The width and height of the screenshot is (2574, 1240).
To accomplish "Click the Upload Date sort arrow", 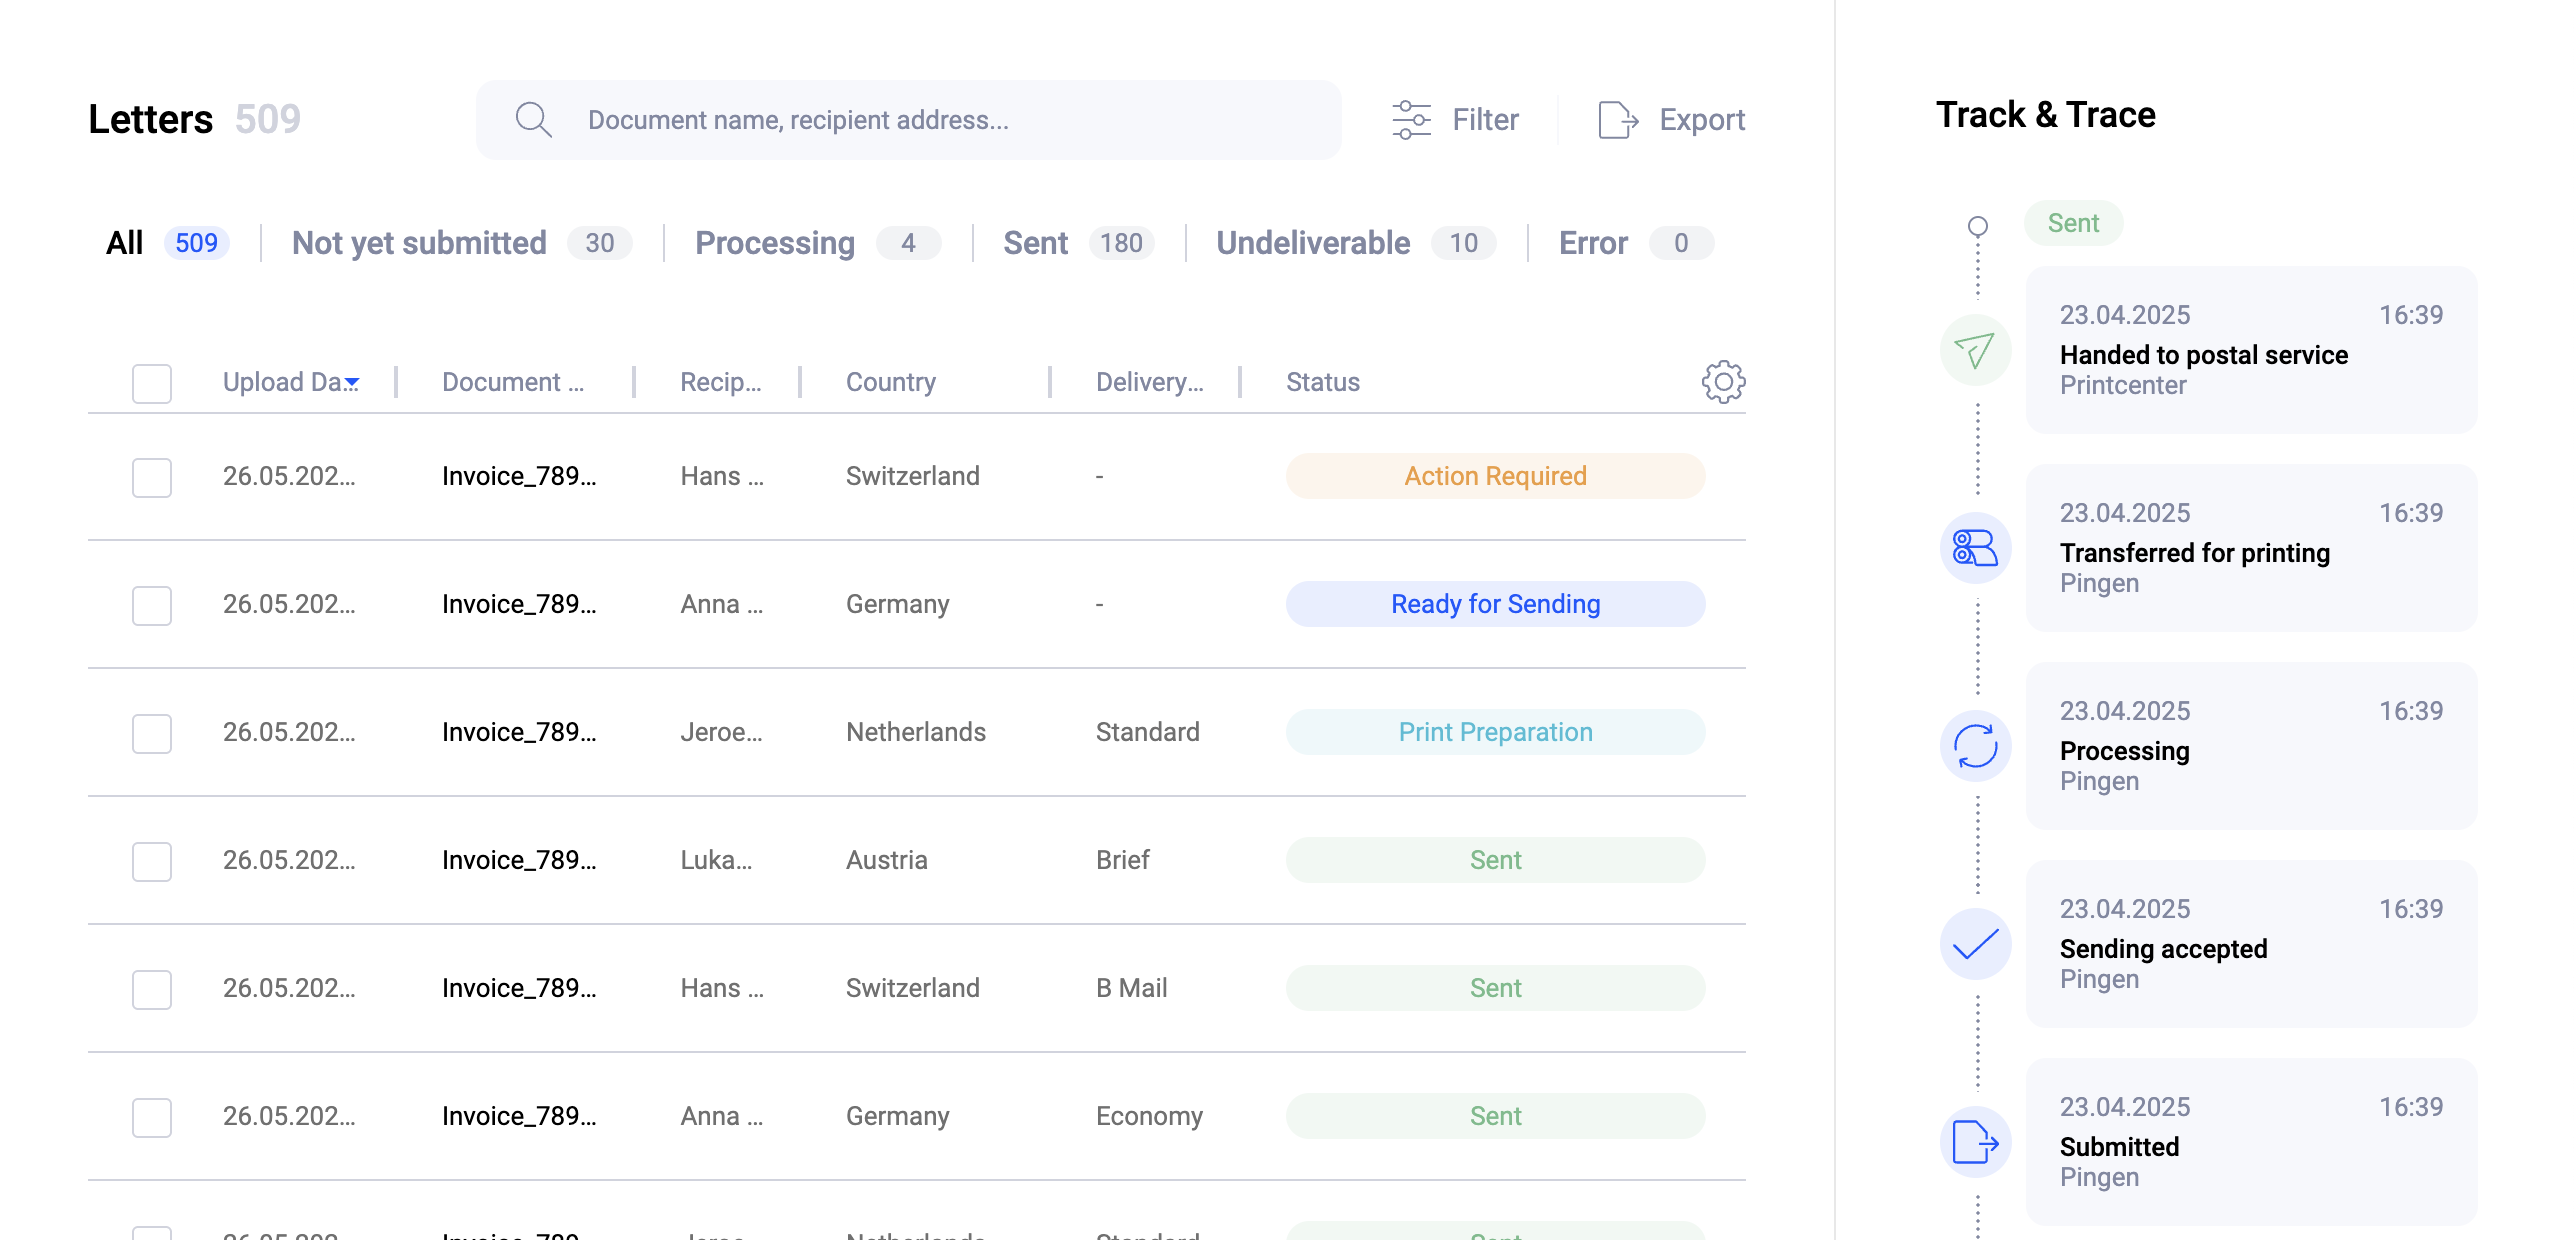I will coord(352,383).
